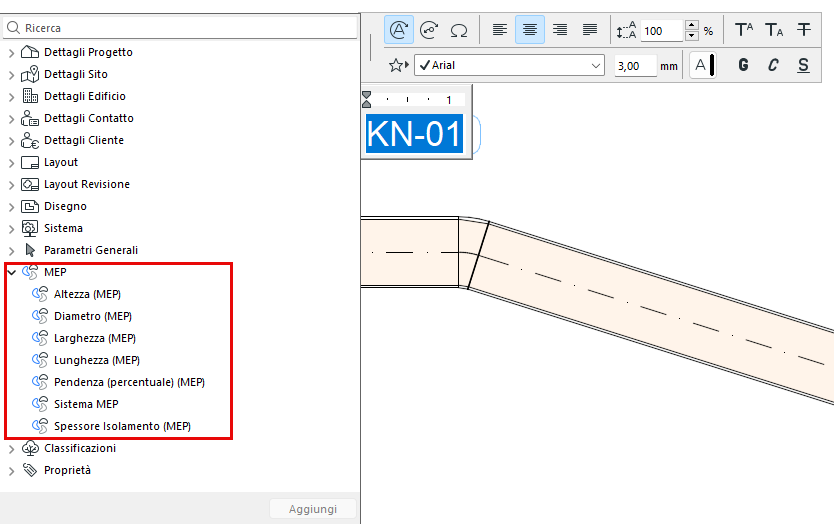
Task: Expand the Sistema group
Action: [x=12, y=229]
